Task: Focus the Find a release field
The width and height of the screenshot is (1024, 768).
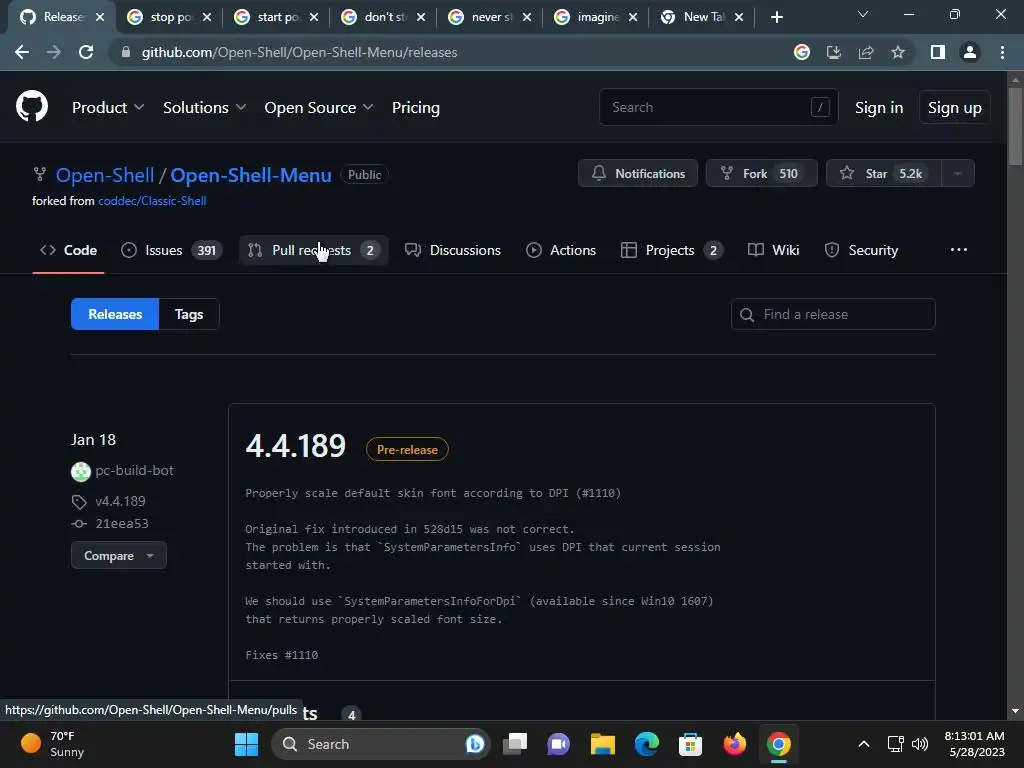Action: [833, 314]
